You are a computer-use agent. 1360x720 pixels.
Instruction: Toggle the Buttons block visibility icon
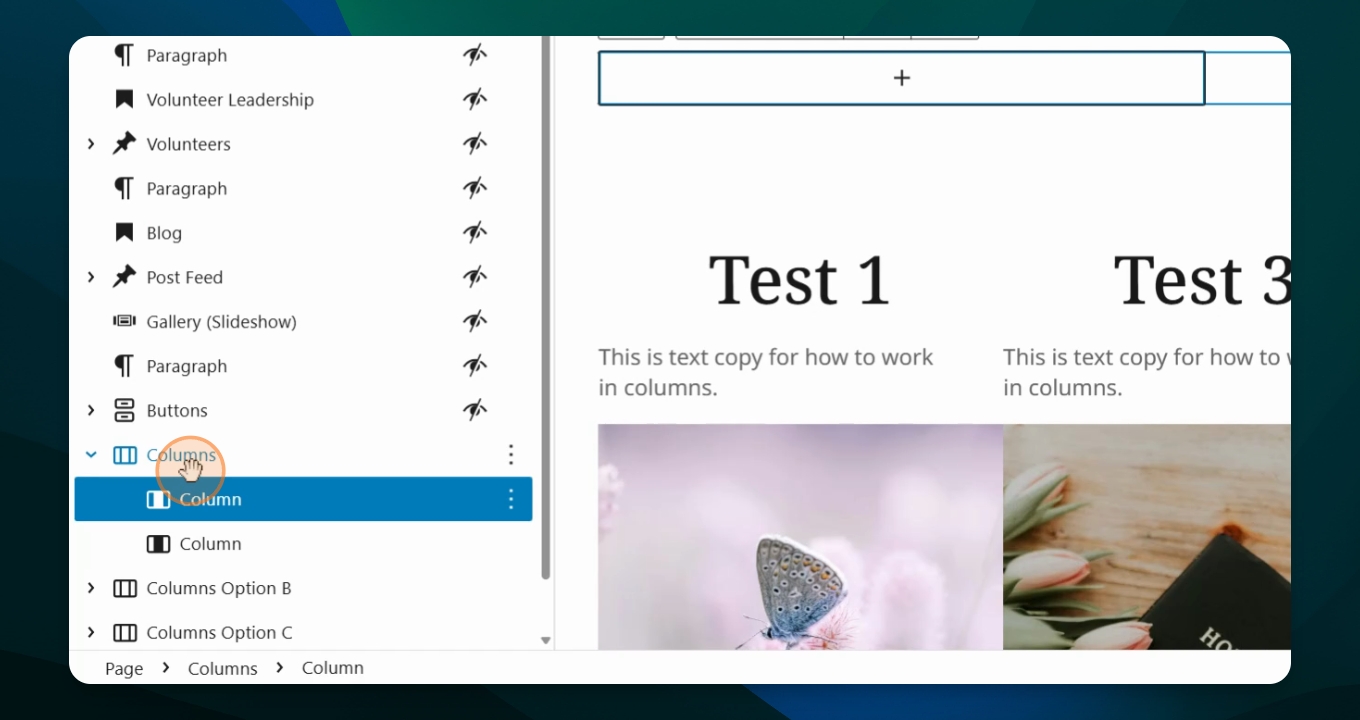click(x=475, y=410)
